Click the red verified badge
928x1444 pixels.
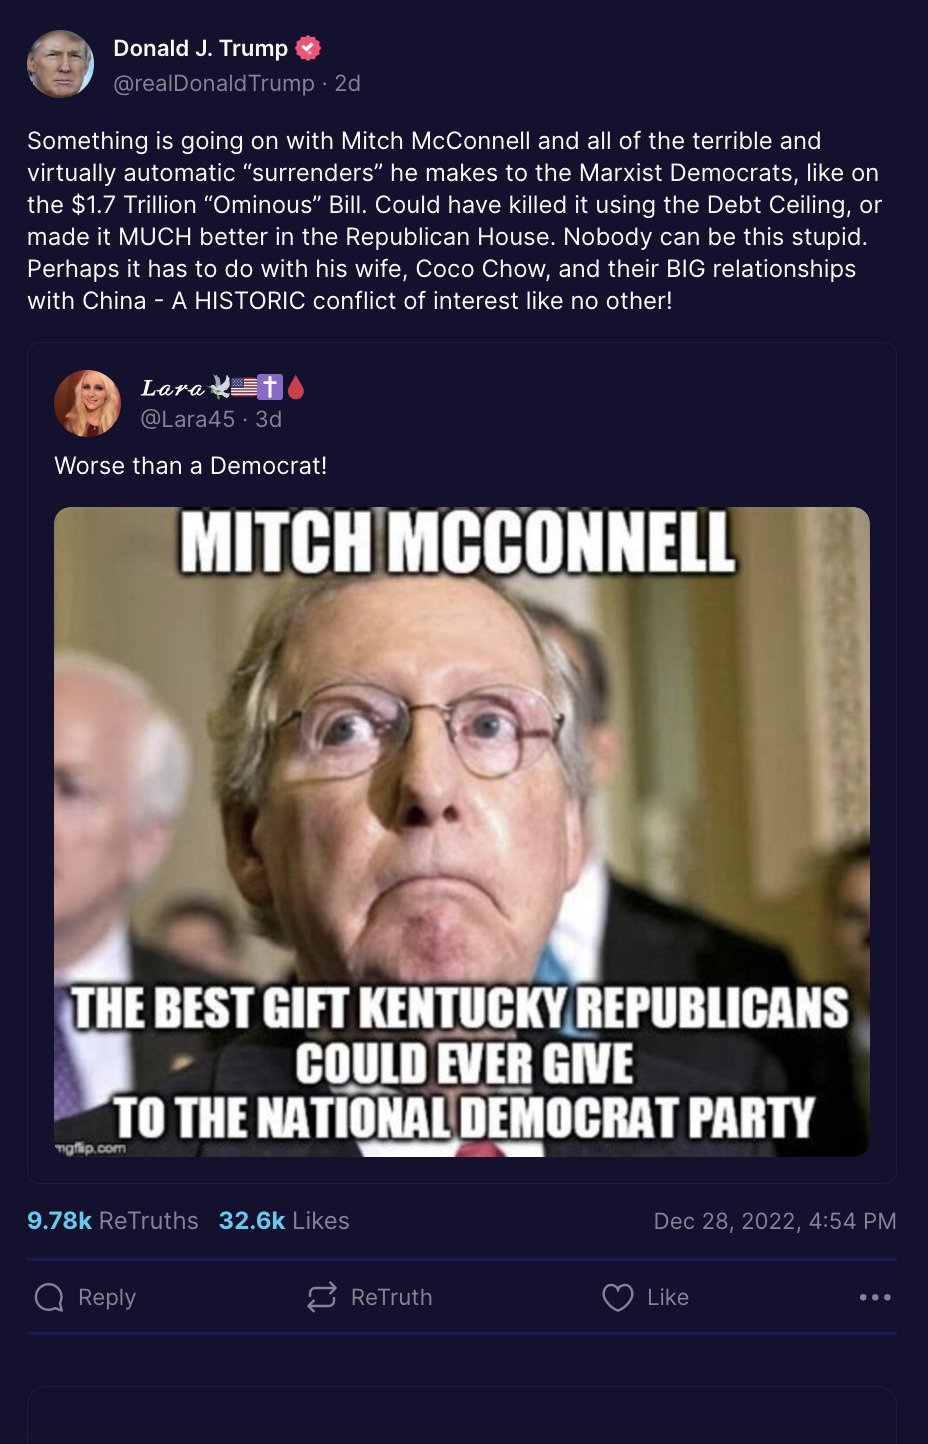coord(308,48)
